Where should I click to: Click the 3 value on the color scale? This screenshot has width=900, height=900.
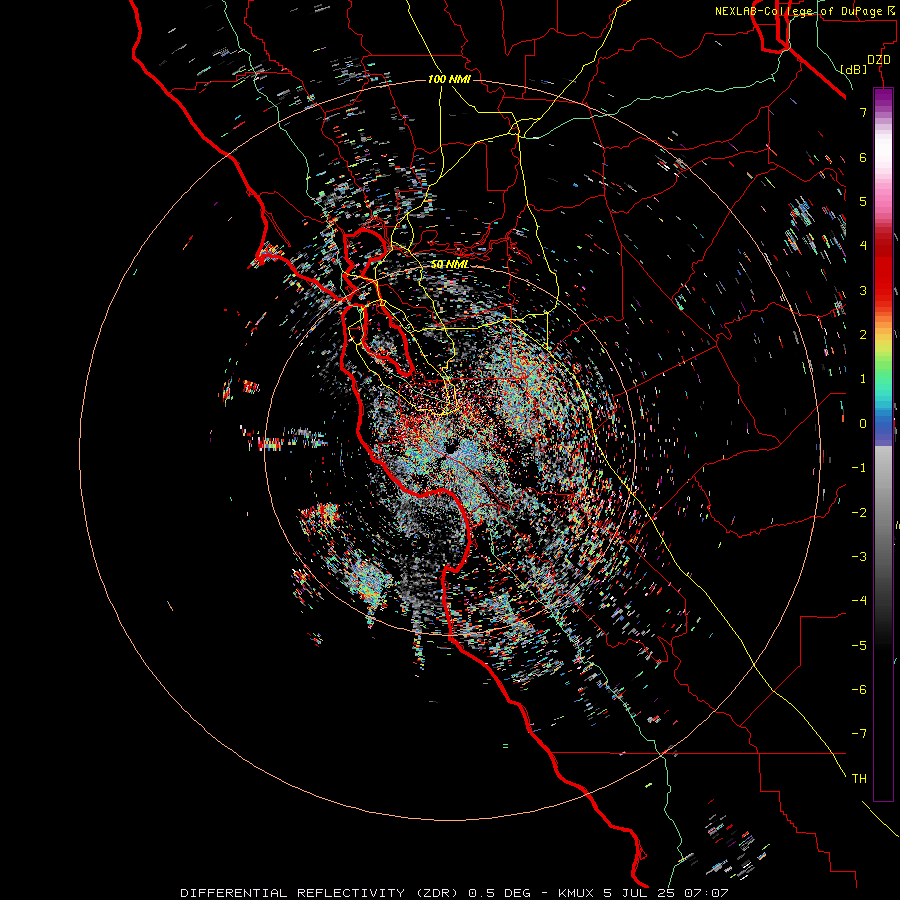pyautogui.click(x=863, y=290)
